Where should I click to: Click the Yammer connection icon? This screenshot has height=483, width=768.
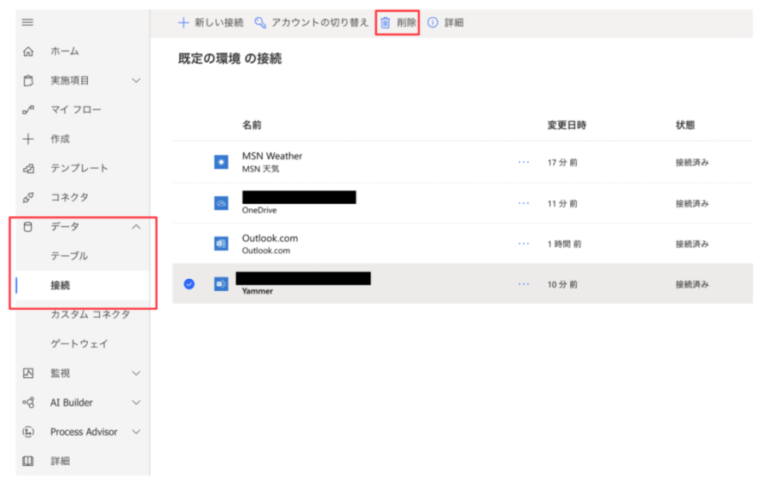pyautogui.click(x=221, y=284)
